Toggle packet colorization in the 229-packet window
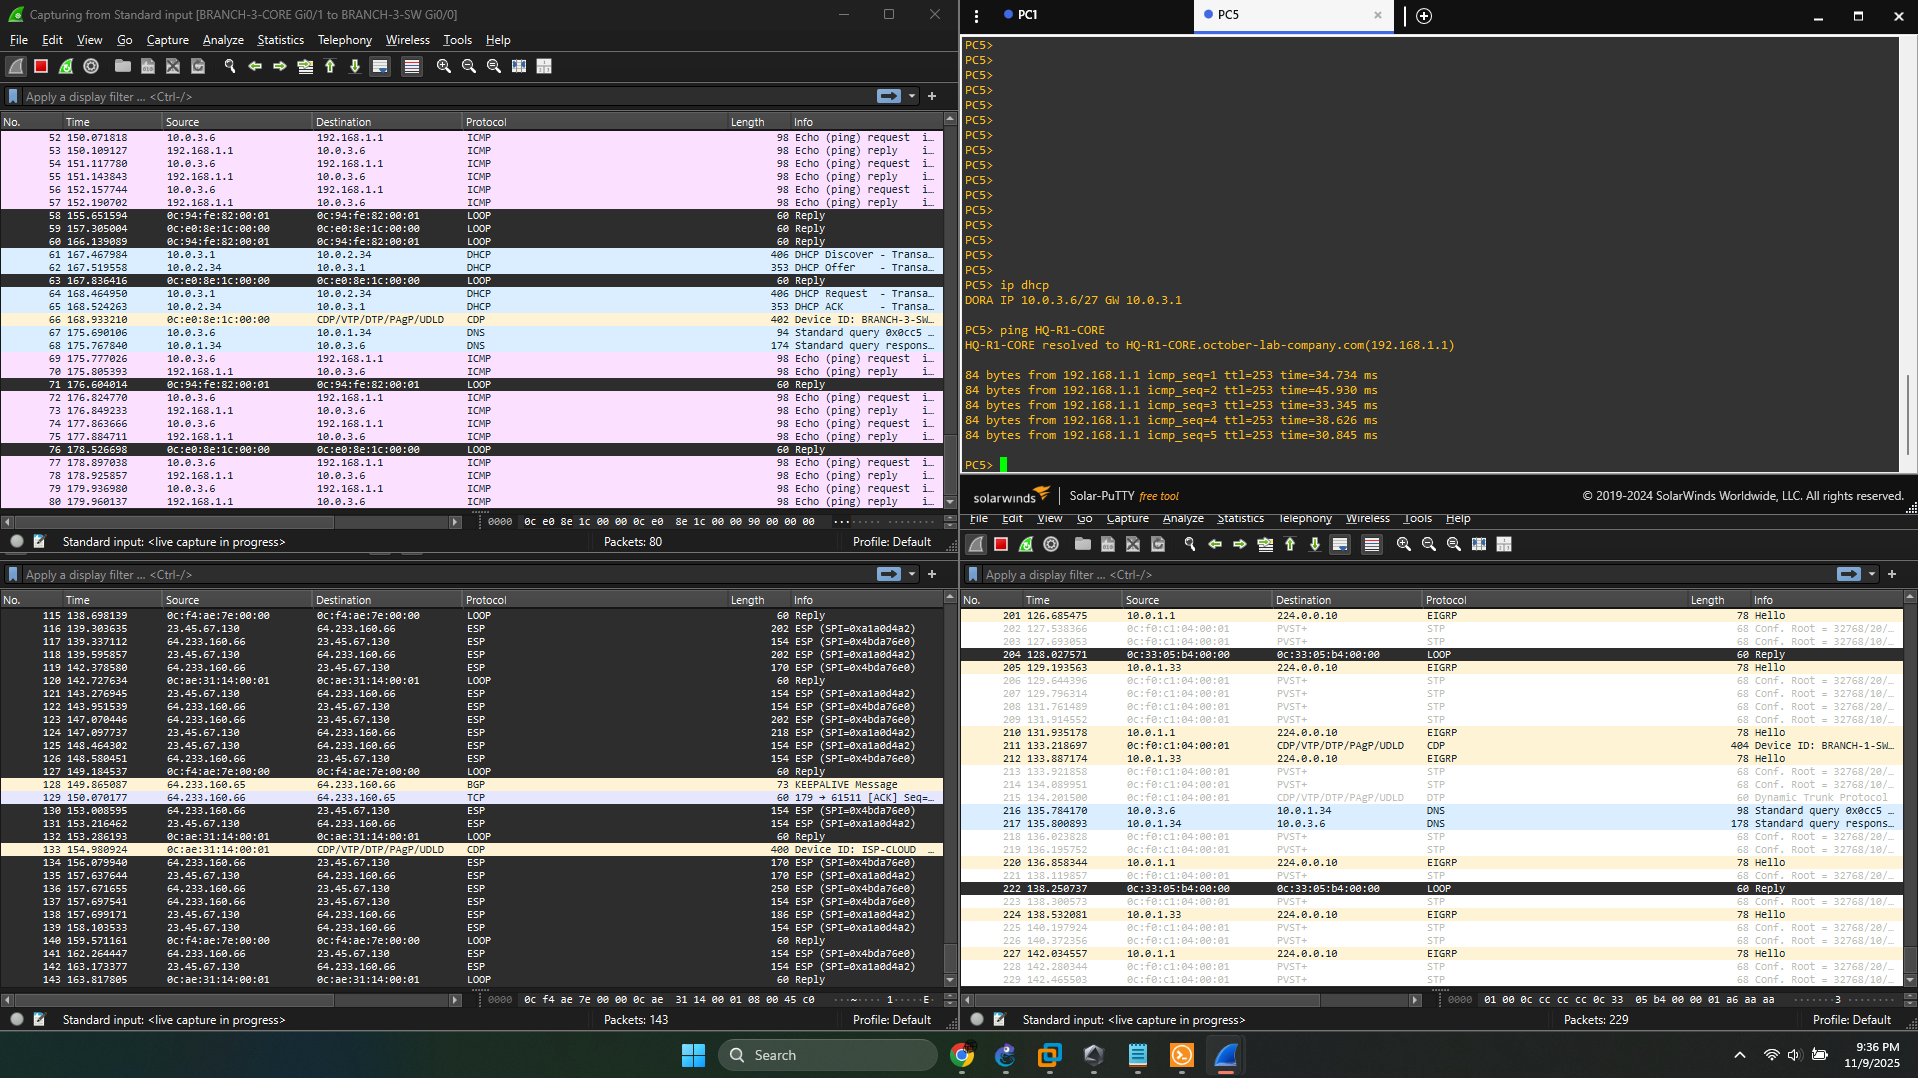This screenshot has width=1918, height=1078. coord(1371,544)
